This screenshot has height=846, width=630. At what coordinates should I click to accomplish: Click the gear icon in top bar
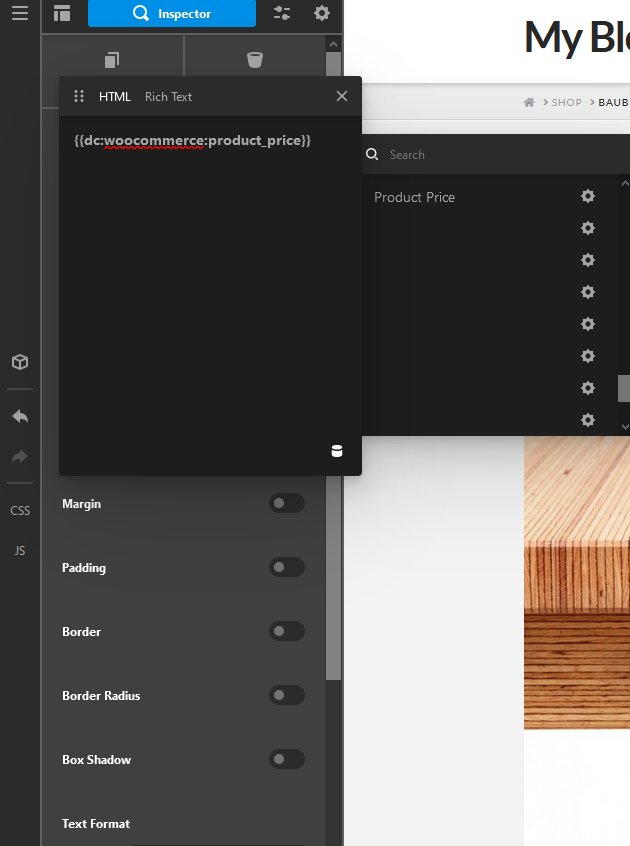pyautogui.click(x=321, y=14)
